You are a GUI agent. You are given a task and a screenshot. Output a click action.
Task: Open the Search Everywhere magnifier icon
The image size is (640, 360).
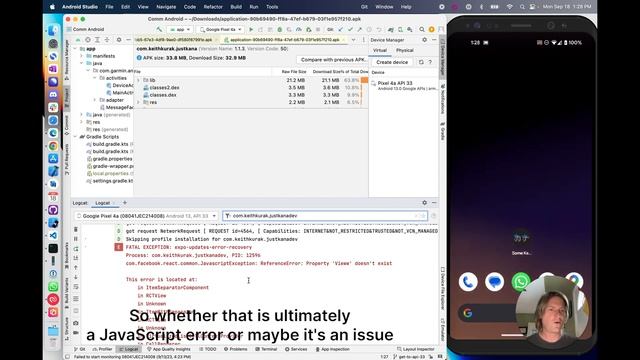[x=422, y=29]
